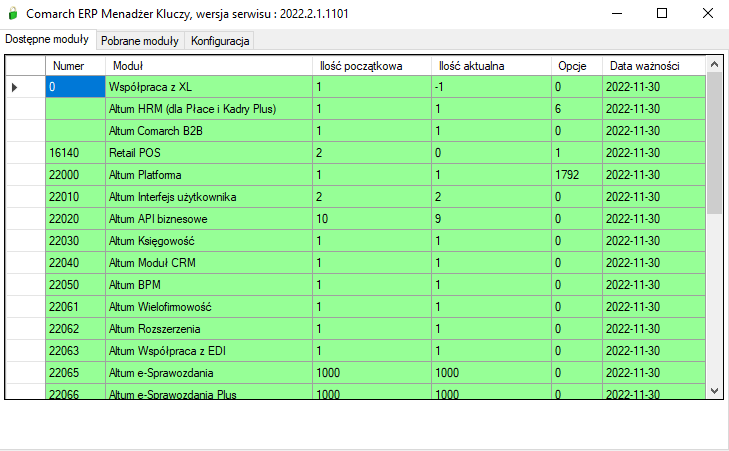Click scrollbar up arrow of module table
729x451 pixels.
715,65
